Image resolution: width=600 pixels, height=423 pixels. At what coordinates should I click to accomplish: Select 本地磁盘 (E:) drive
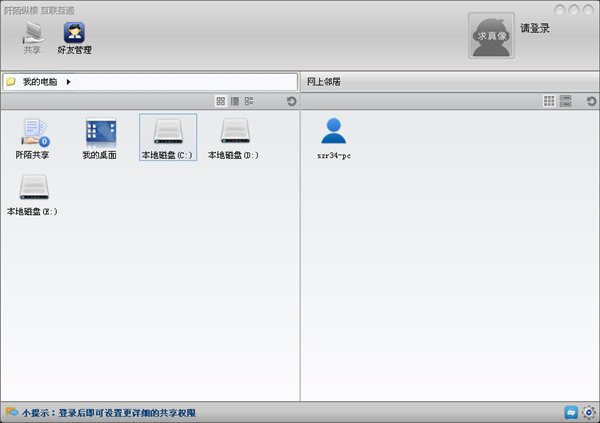(x=33, y=194)
